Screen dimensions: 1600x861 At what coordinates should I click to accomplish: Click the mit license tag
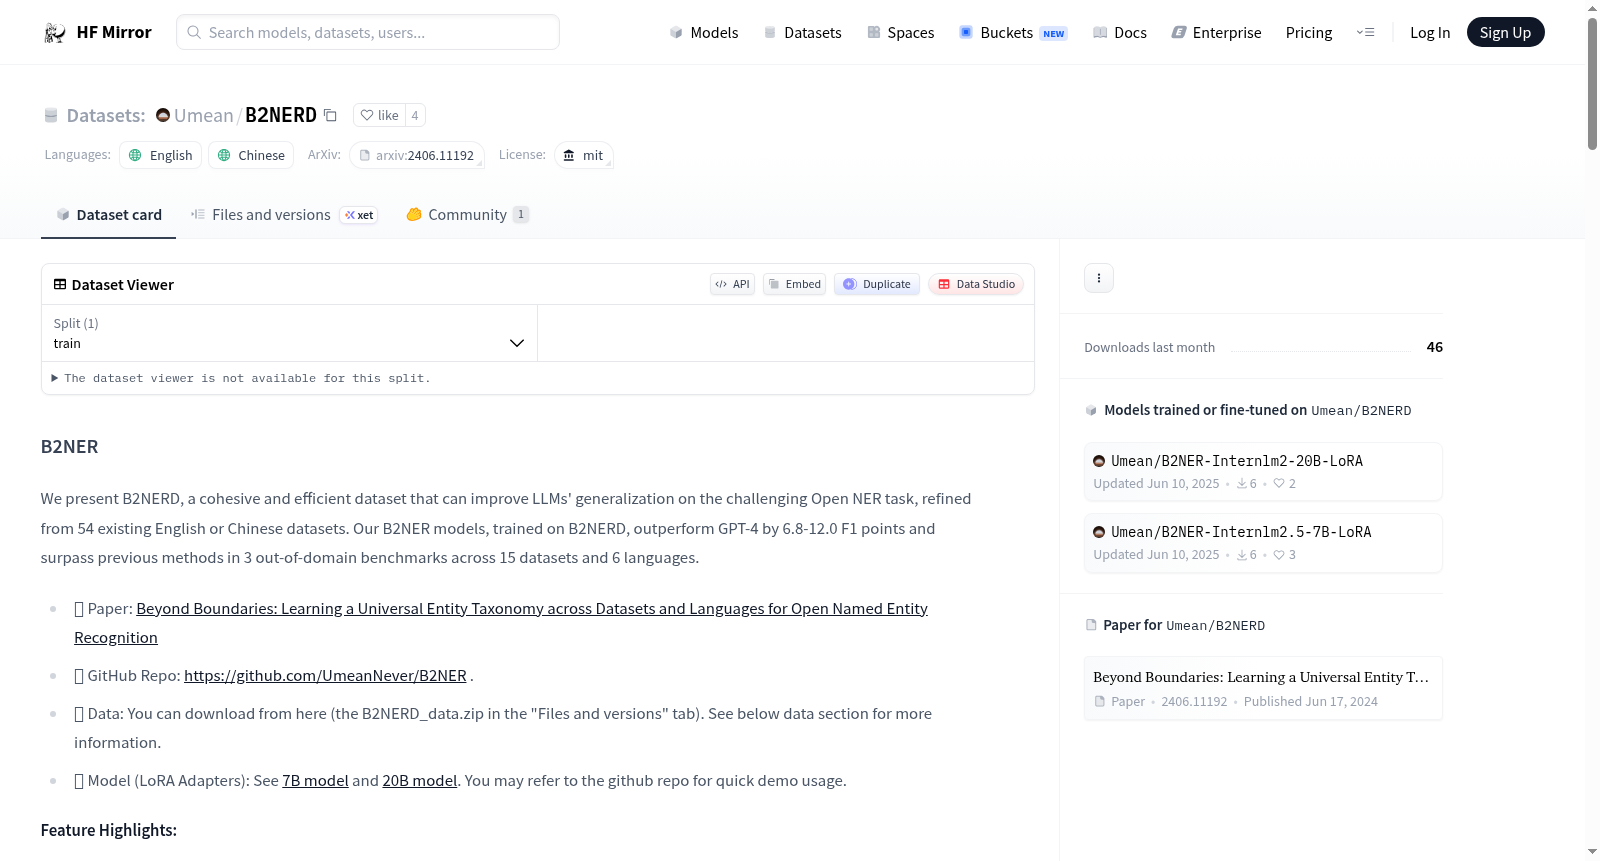tap(584, 155)
